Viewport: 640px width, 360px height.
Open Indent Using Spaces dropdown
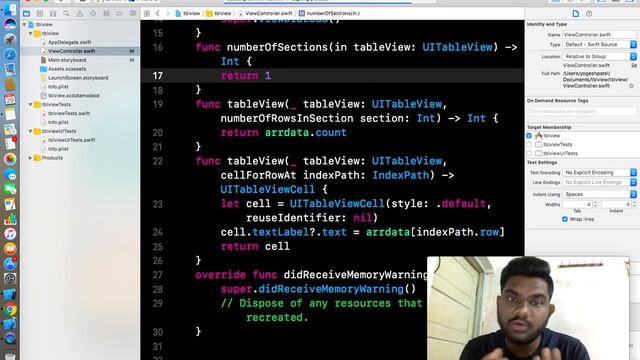(x=599, y=194)
